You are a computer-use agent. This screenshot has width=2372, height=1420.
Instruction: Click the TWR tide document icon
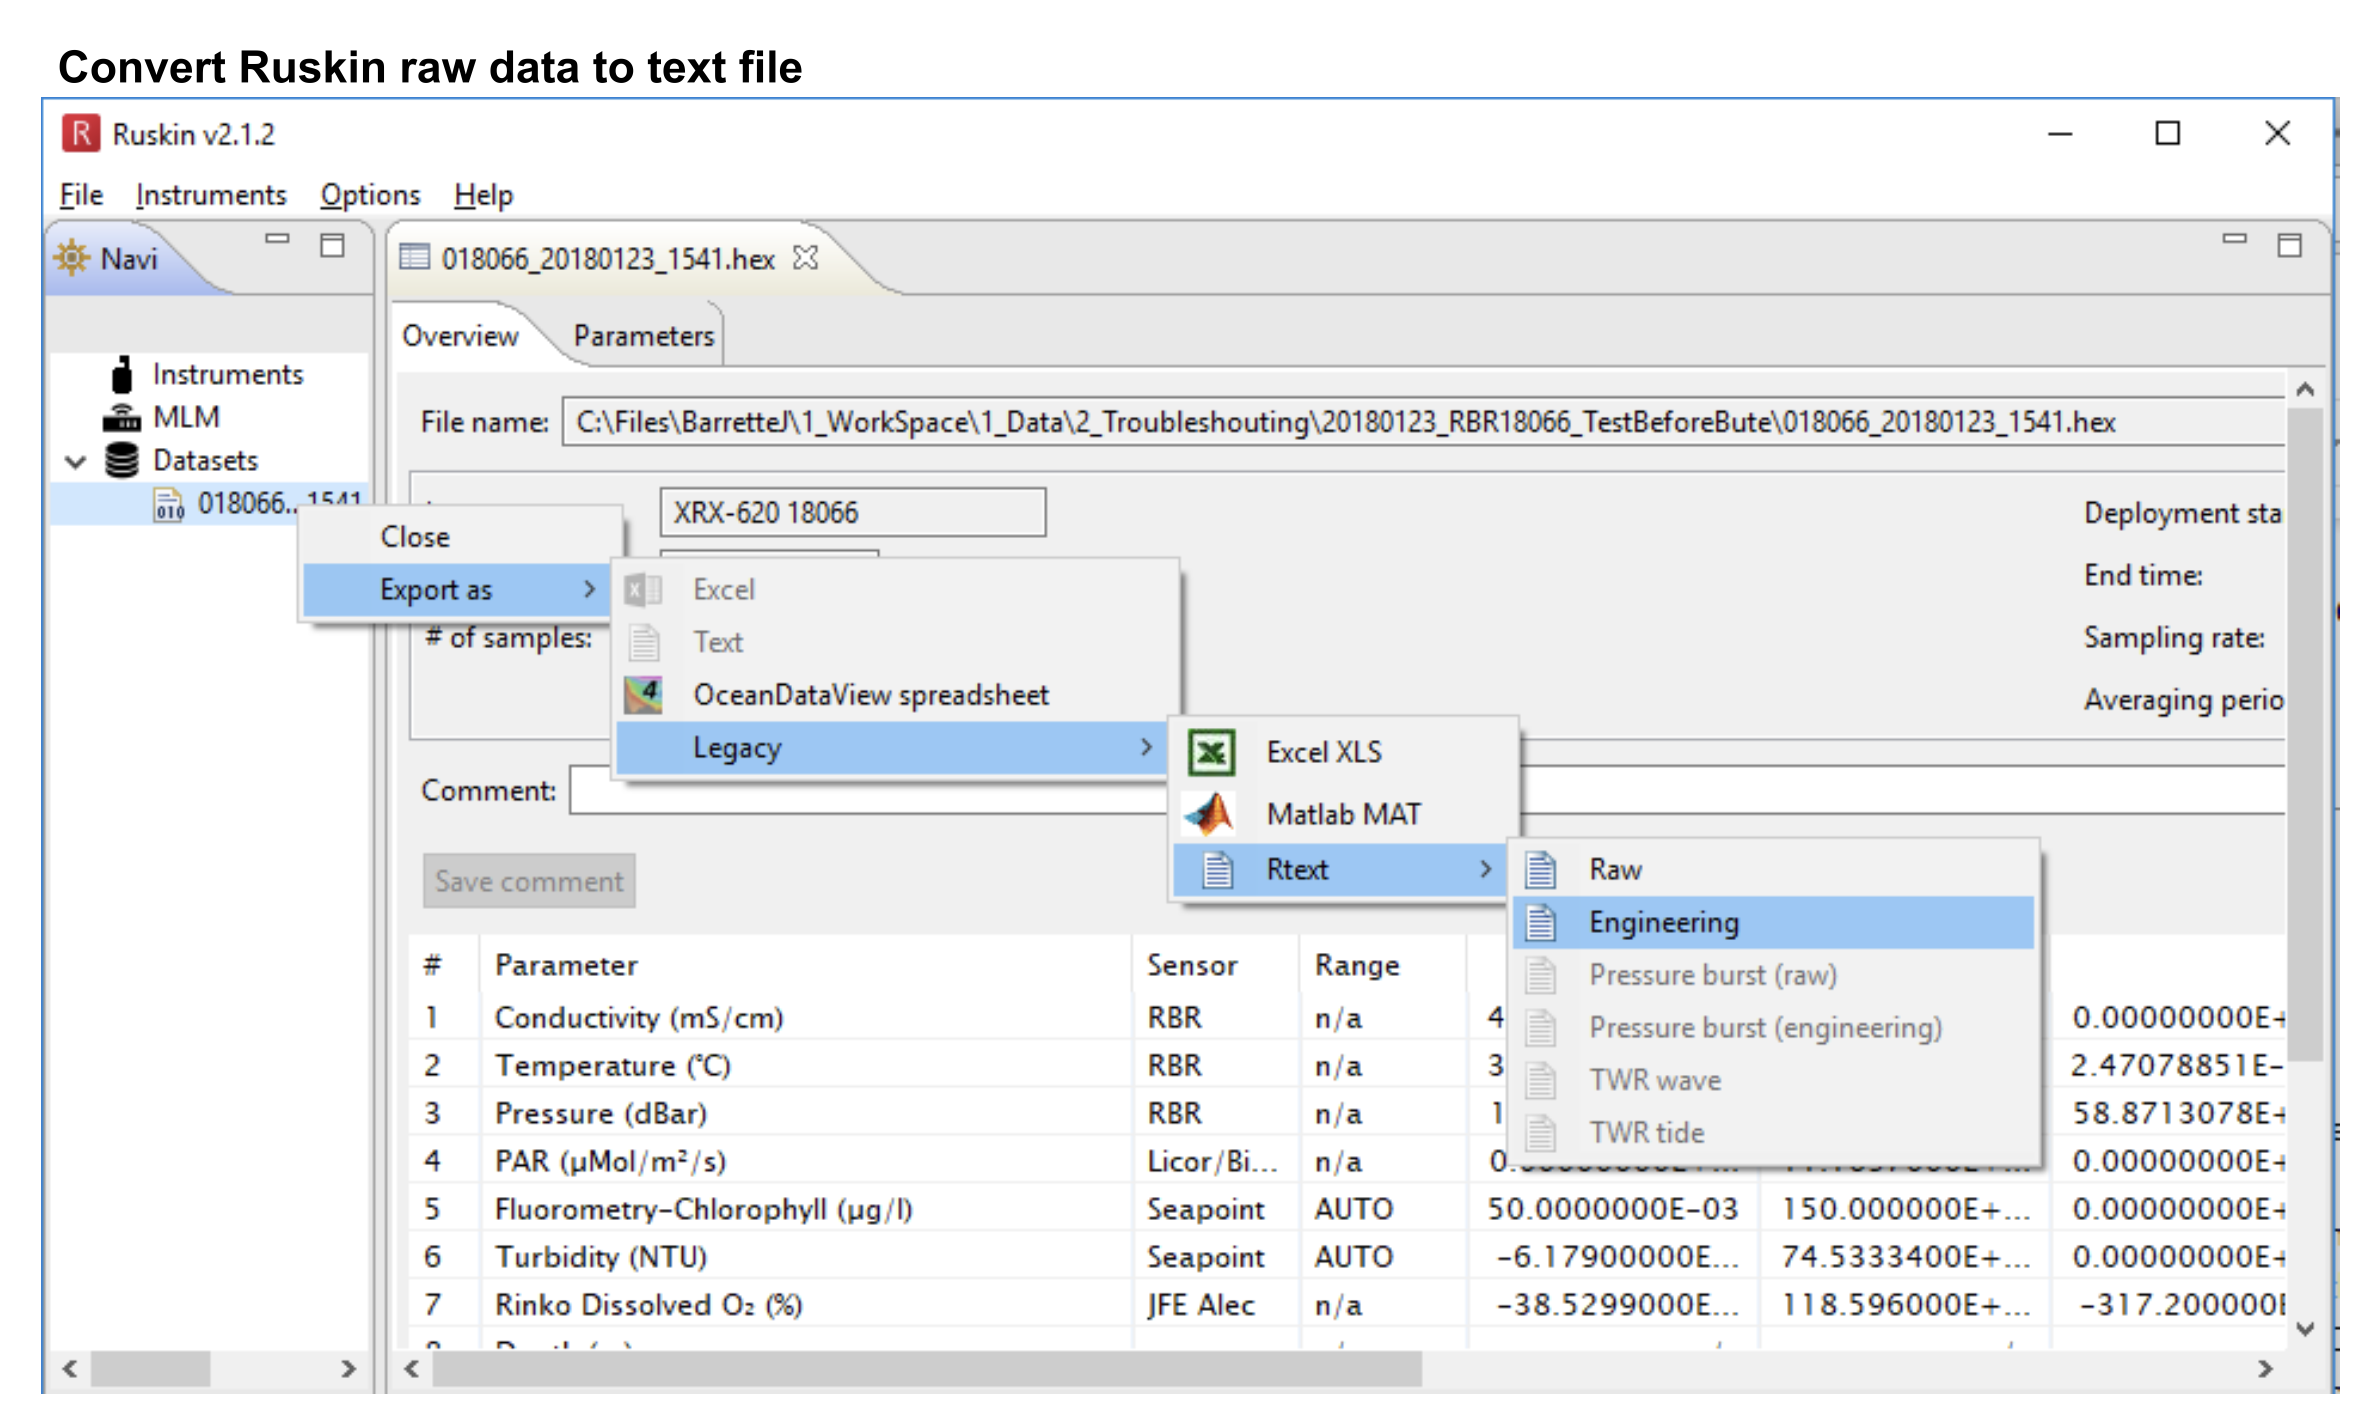1541,1133
